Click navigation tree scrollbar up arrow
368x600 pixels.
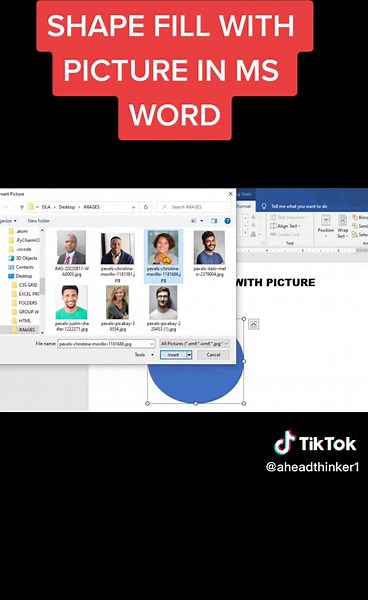tap(42, 231)
